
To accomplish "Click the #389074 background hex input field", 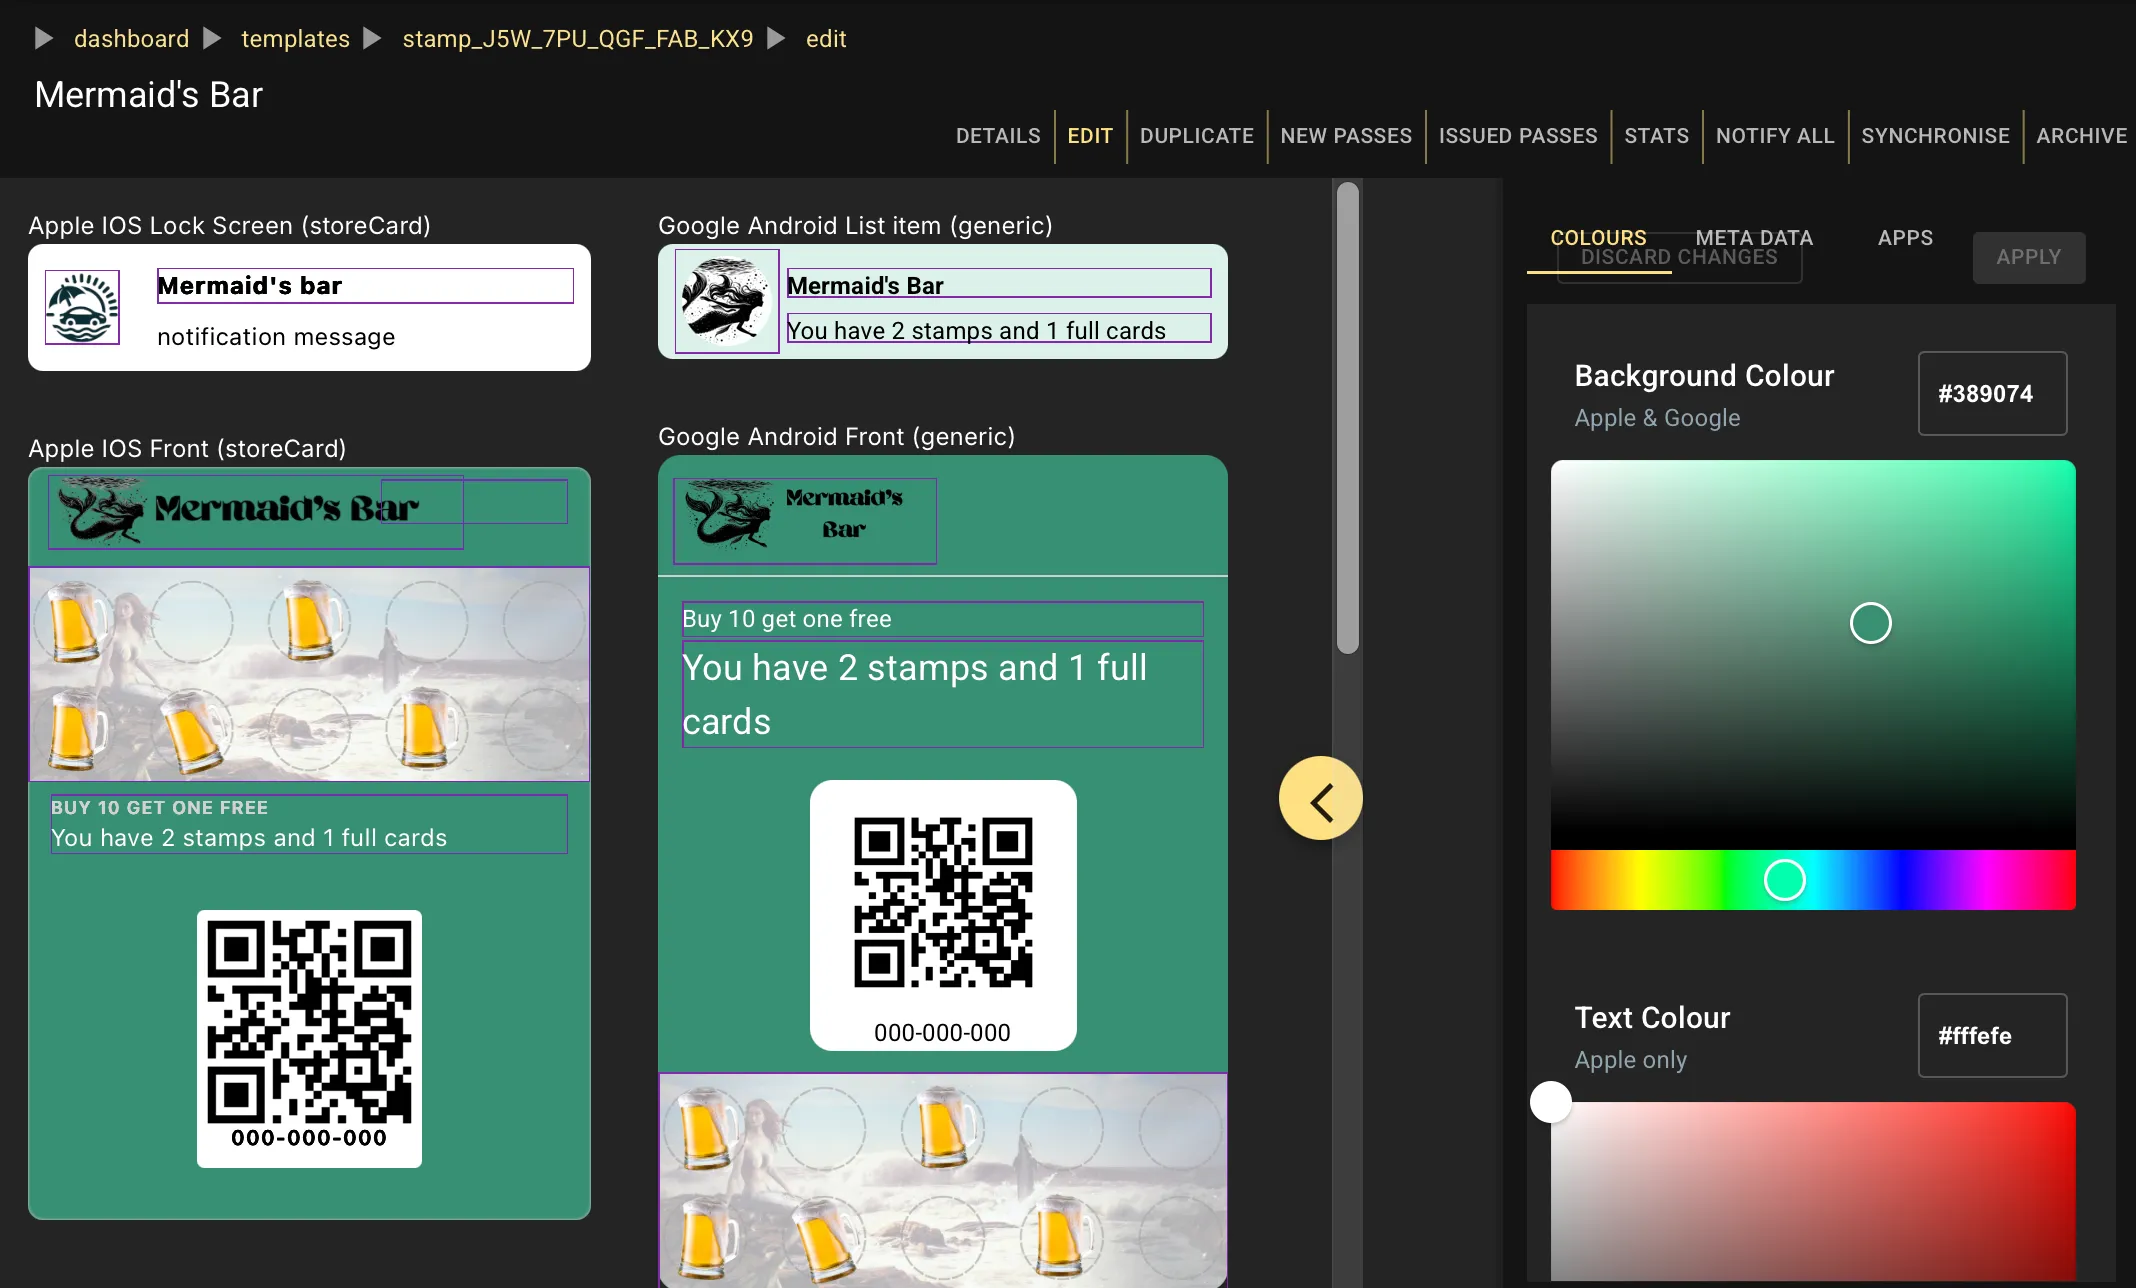I will click(x=1991, y=393).
